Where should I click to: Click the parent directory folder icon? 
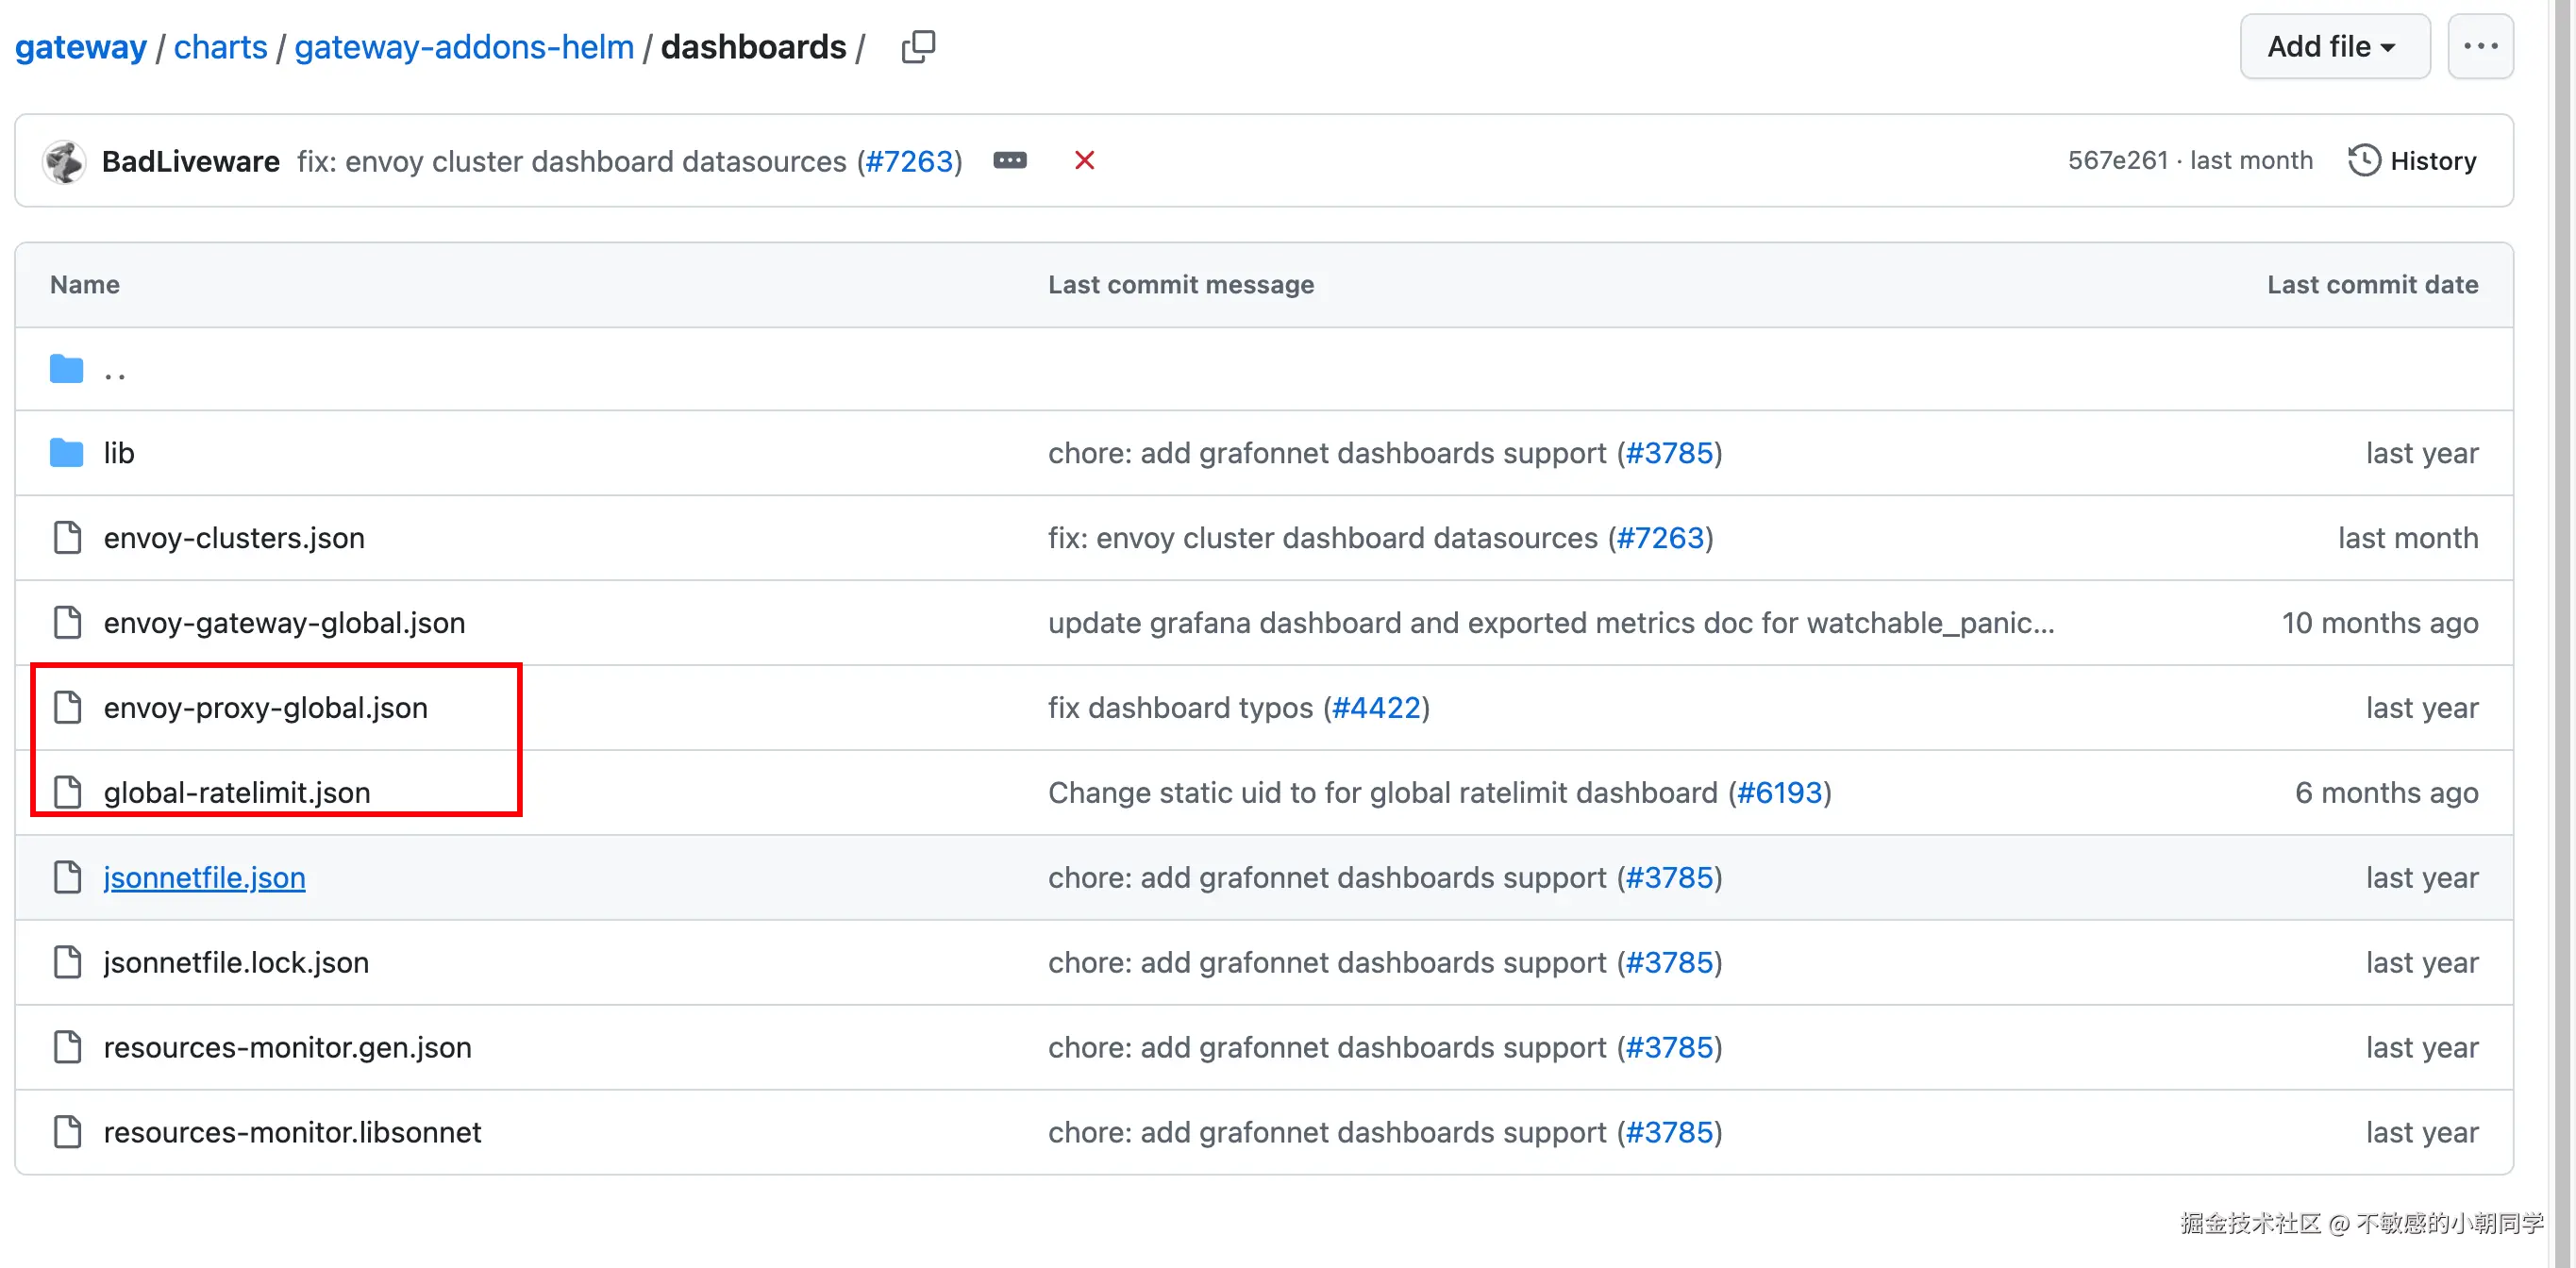[66, 369]
